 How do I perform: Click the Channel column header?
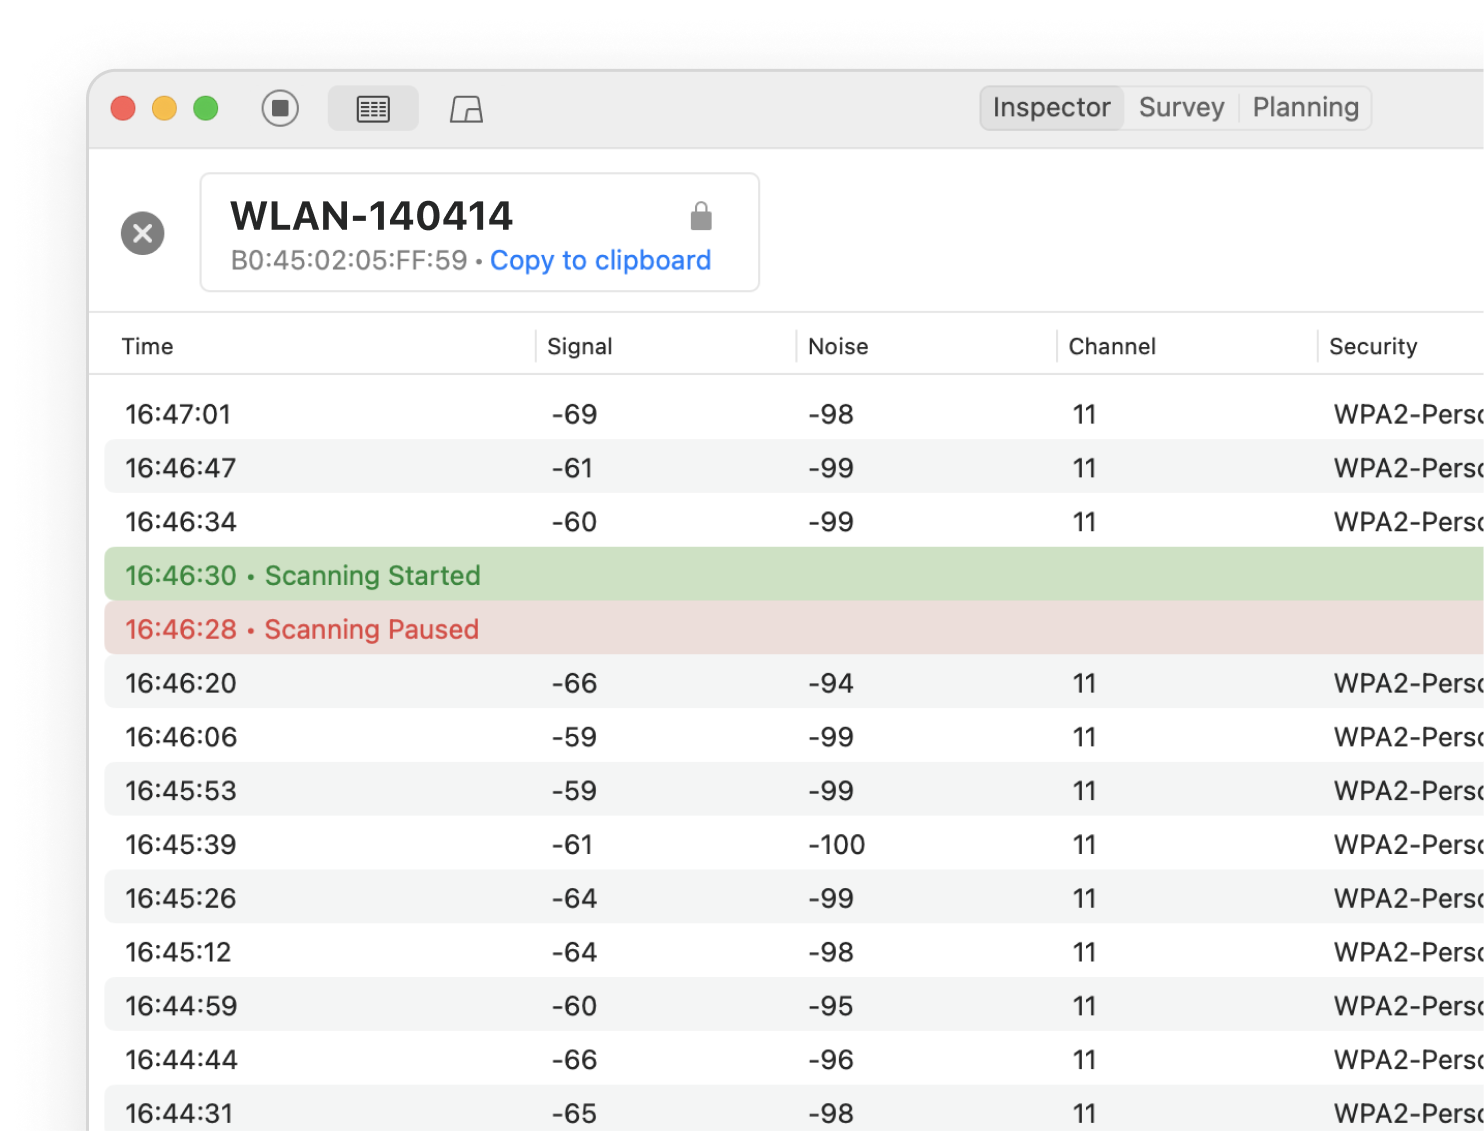point(1112,346)
